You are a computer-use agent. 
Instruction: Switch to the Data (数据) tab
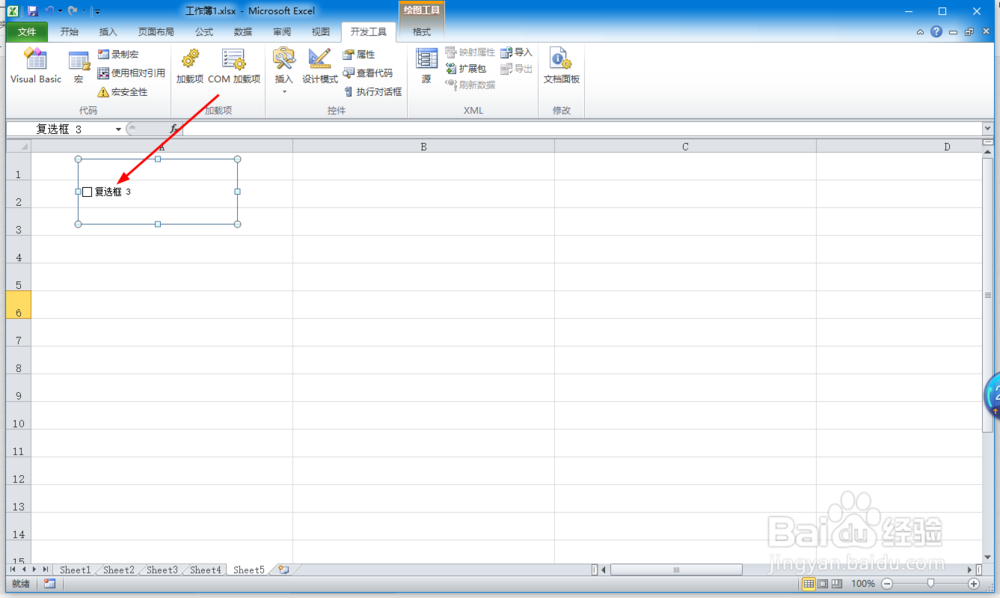point(242,32)
